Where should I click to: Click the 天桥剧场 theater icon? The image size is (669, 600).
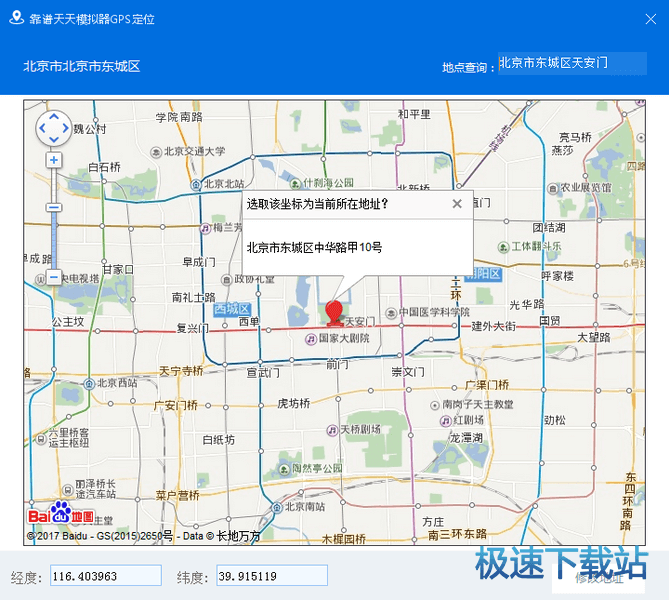332,430
